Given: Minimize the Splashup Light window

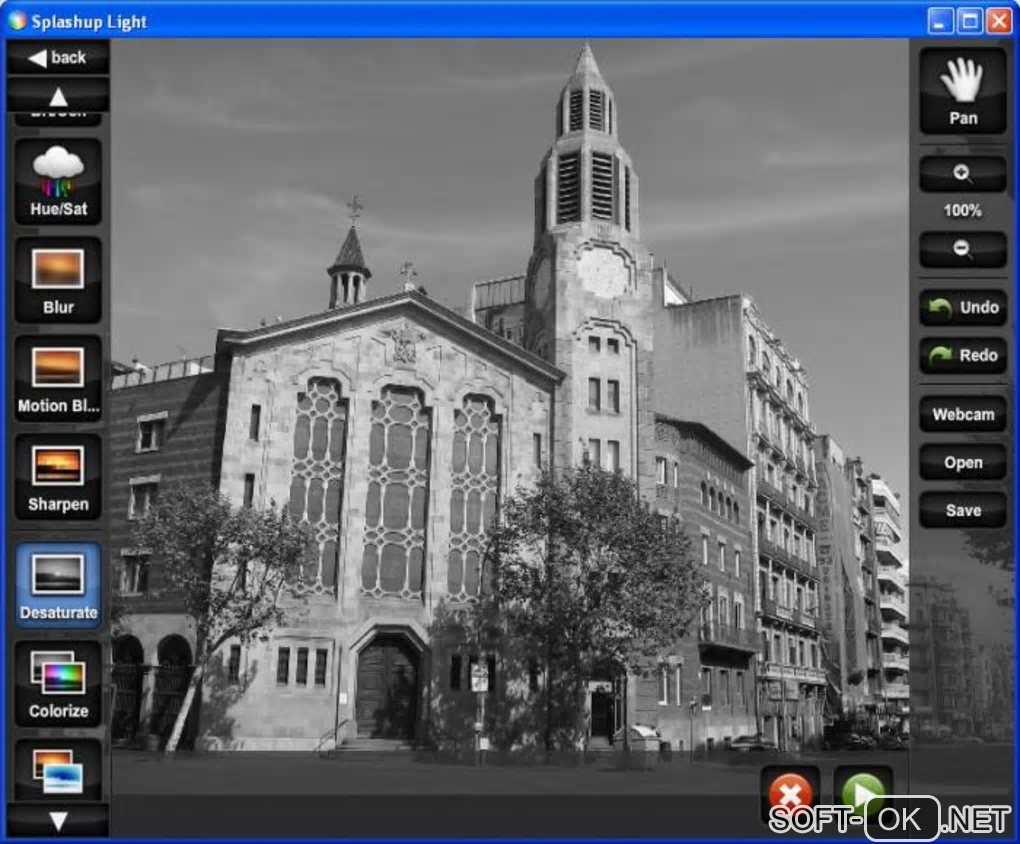Looking at the screenshot, I should click(x=939, y=21).
